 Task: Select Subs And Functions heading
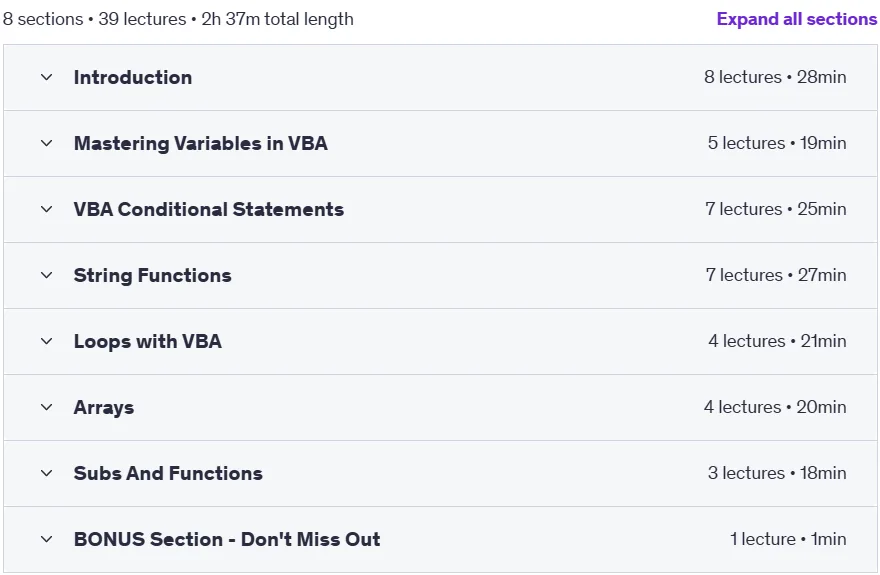tap(168, 473)
